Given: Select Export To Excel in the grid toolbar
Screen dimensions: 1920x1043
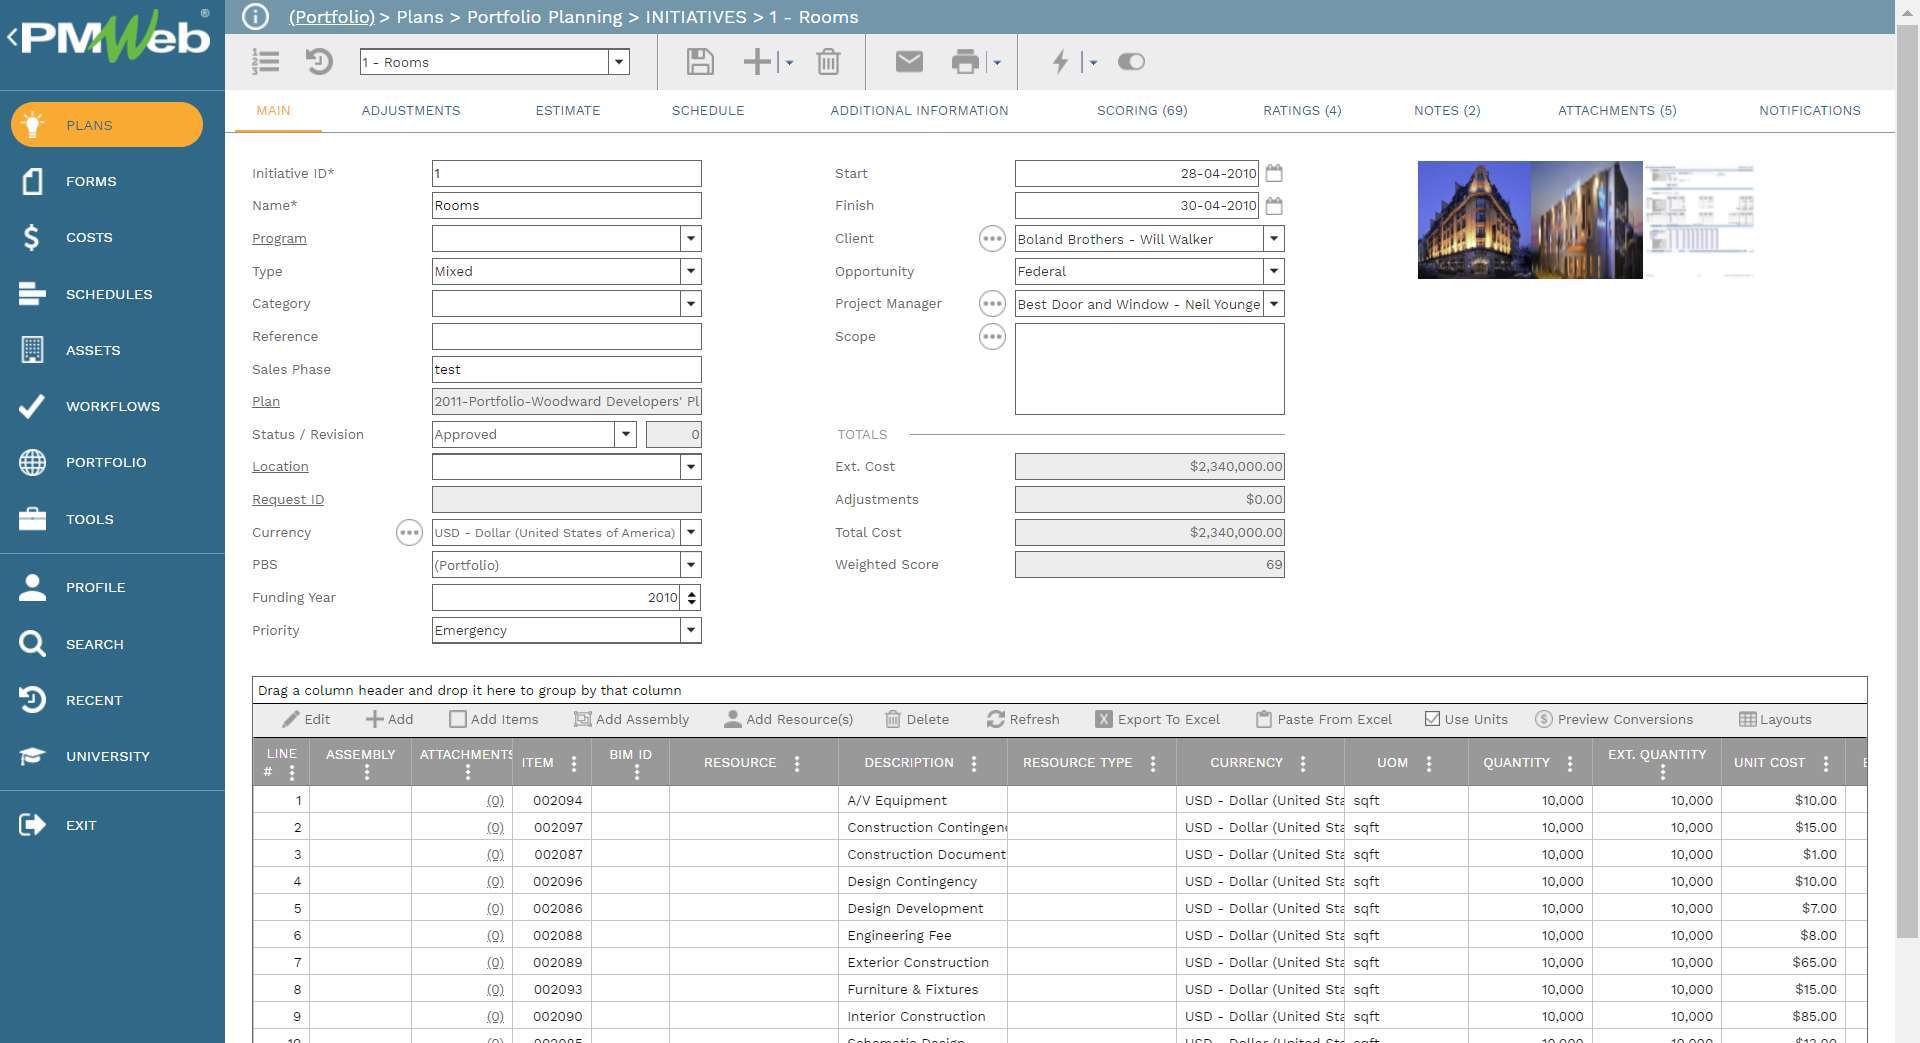Looking at the screenshot, I should pos(1158,719).
